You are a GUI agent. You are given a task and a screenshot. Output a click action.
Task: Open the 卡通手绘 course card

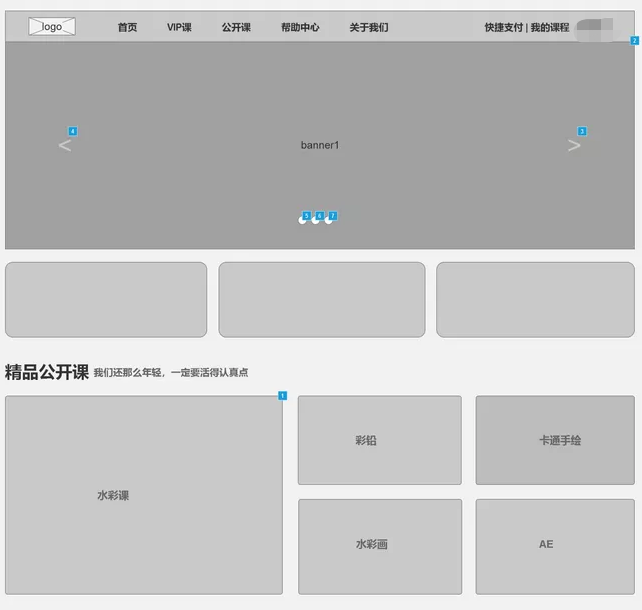555,440
